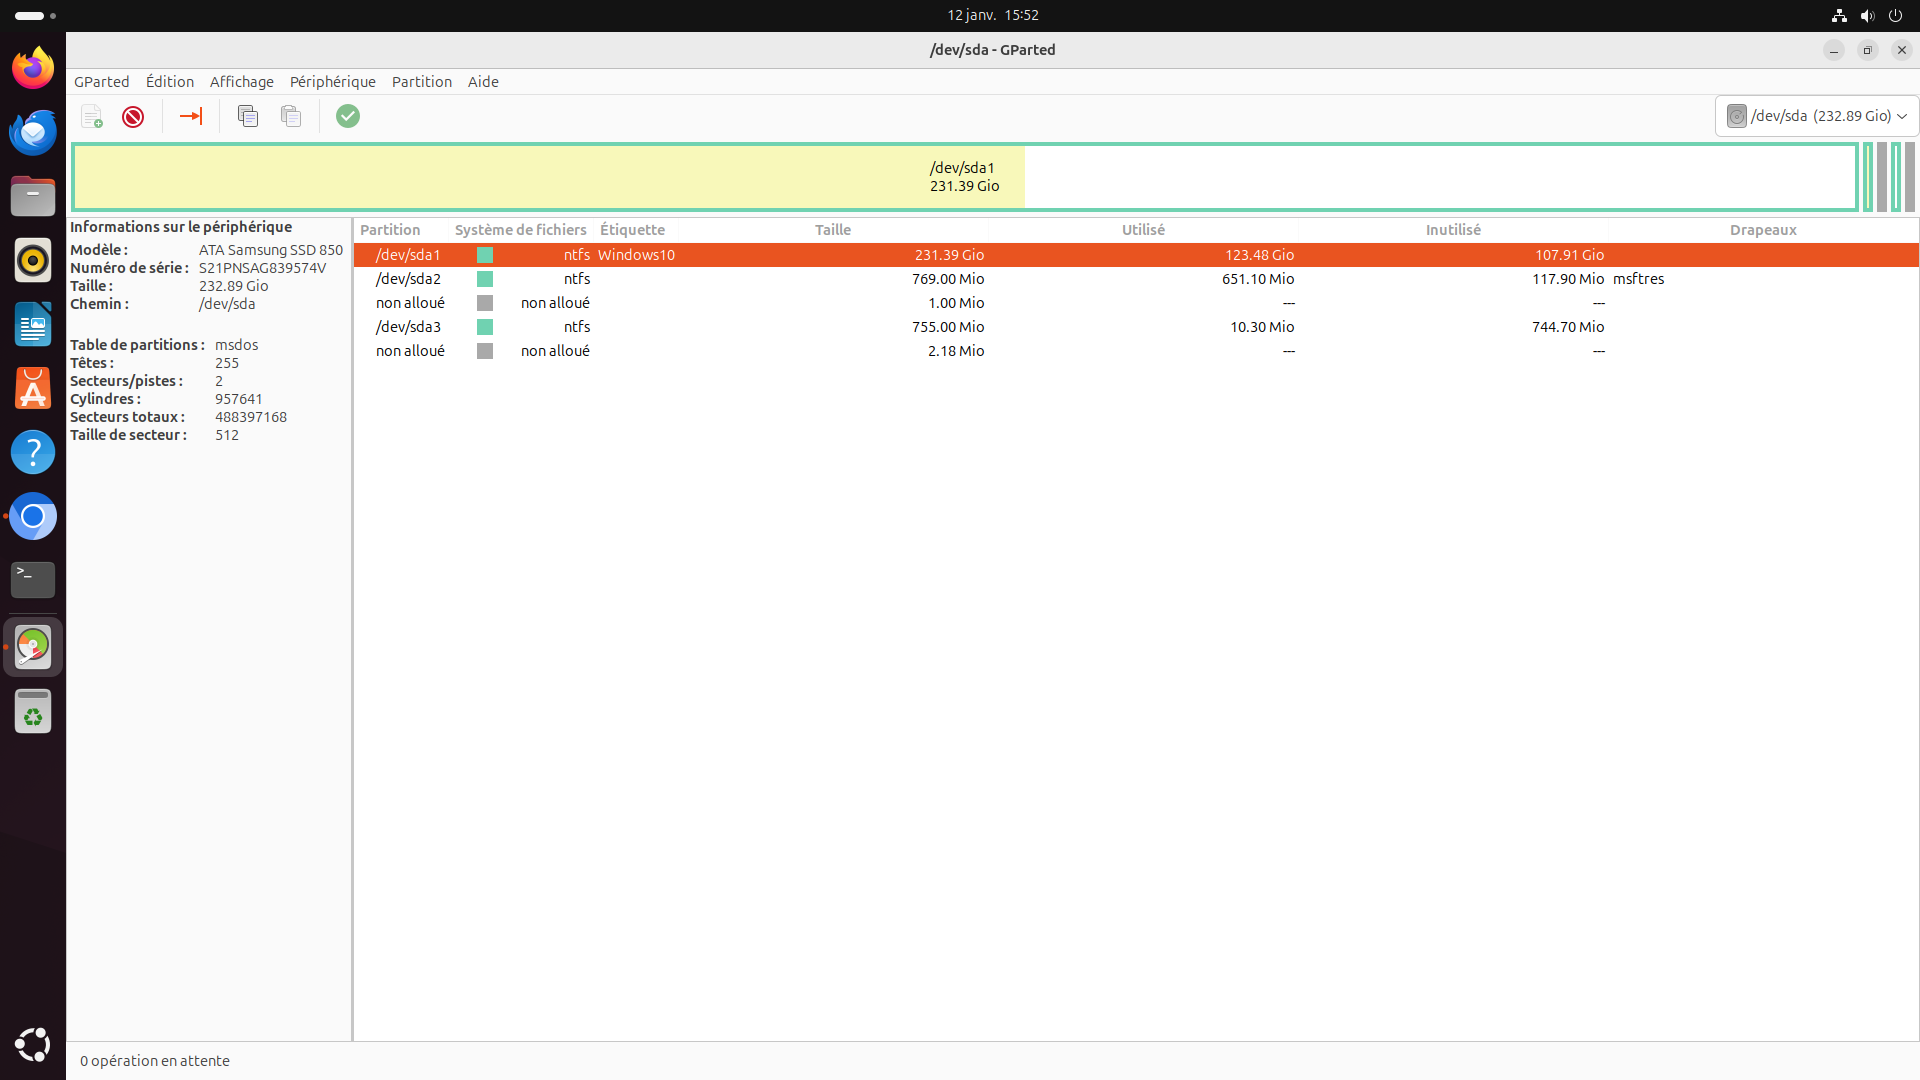Open the Partition menu

421,82
